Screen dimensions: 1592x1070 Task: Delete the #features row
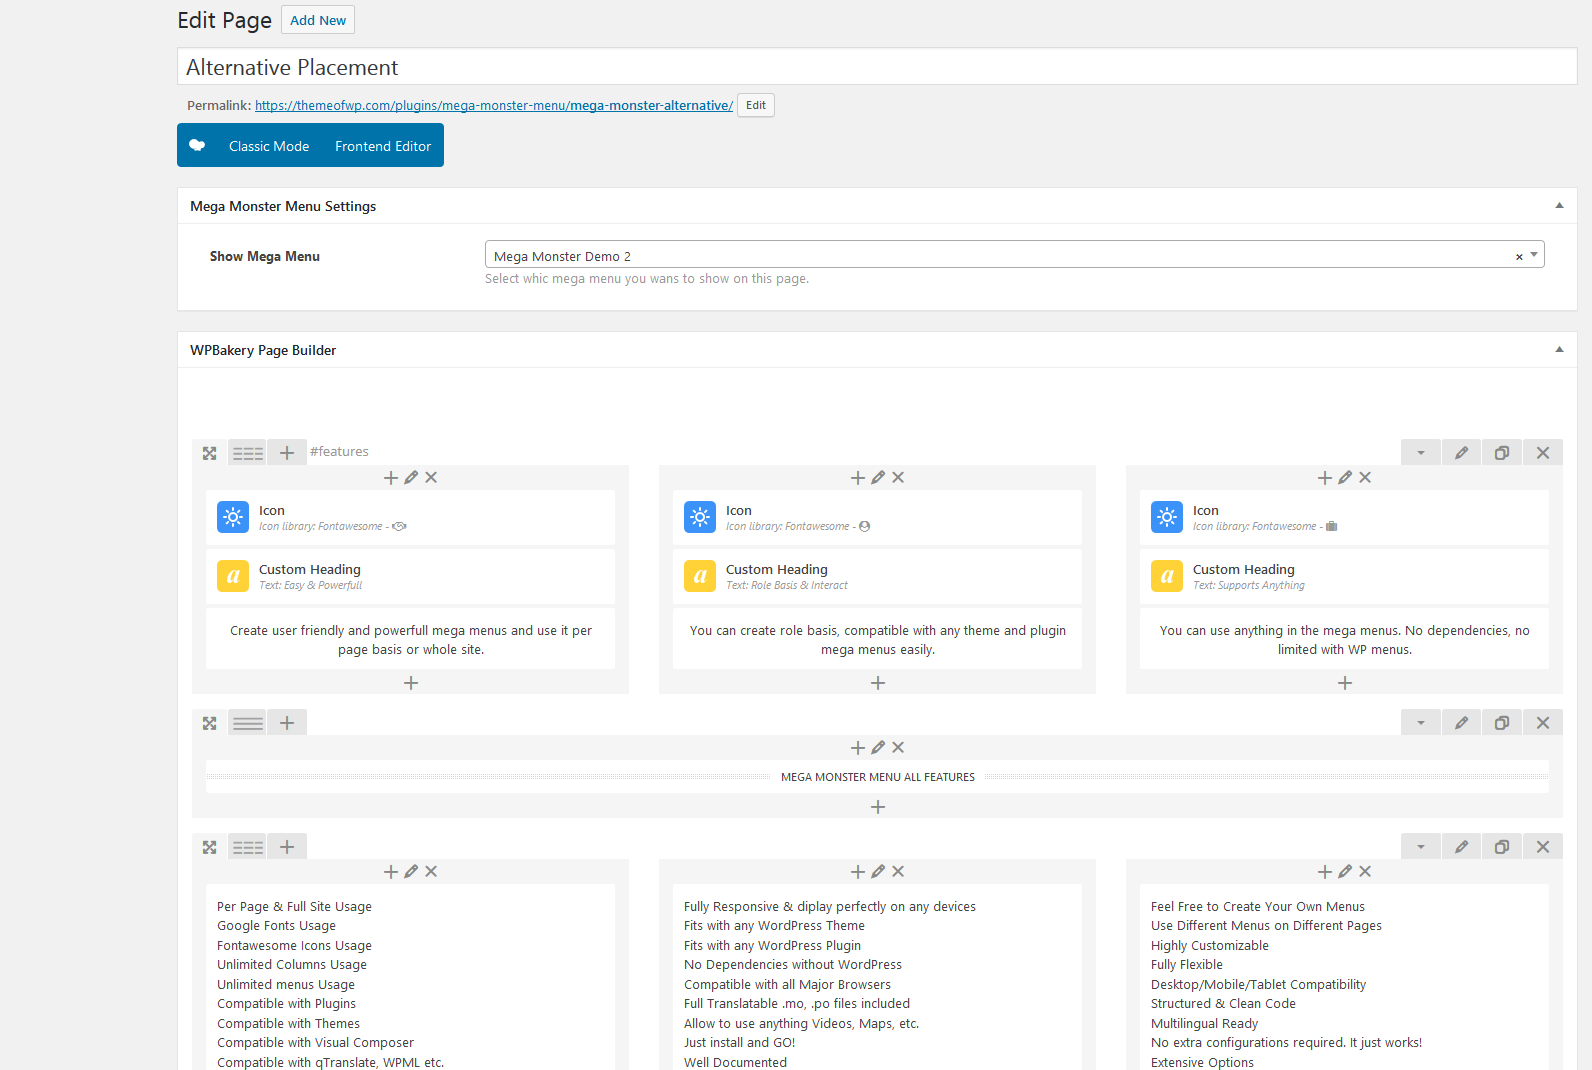pos(1543,453)
